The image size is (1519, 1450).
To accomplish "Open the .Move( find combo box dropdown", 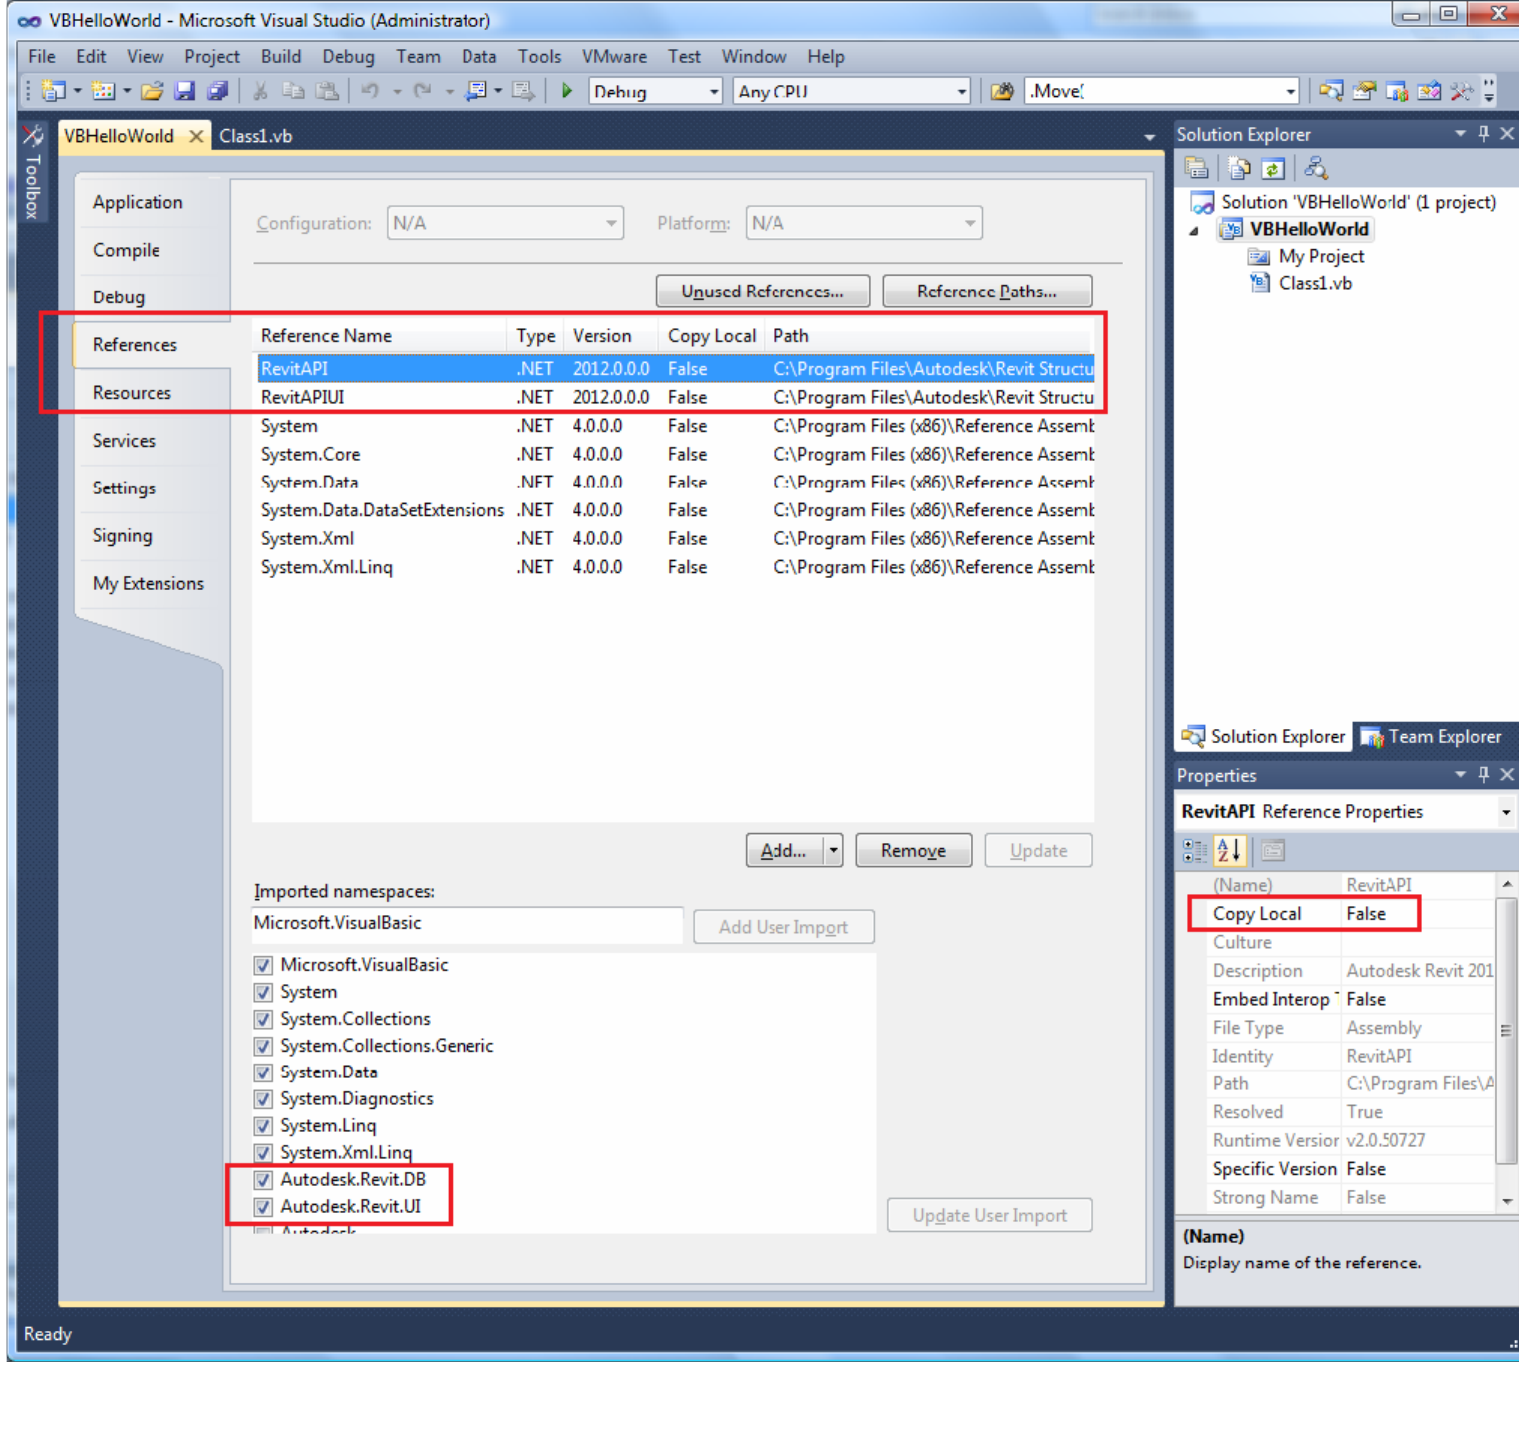I will click(x=1290, y=92).
